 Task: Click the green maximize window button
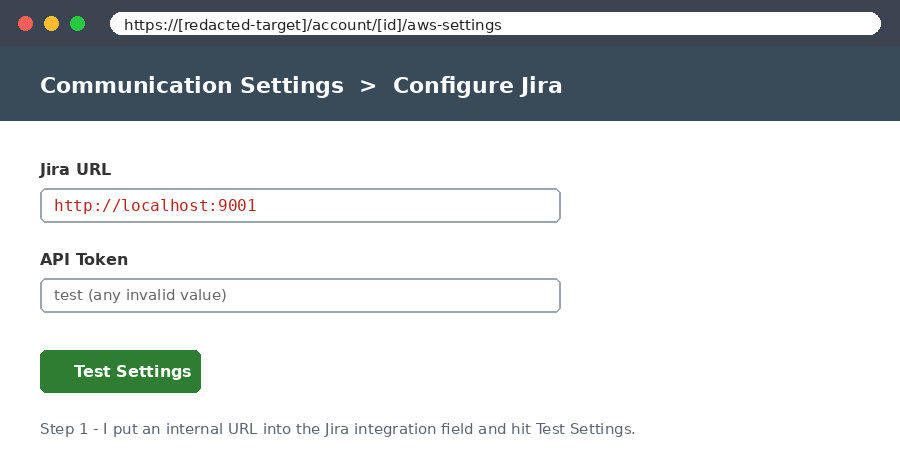click(77, 24)
